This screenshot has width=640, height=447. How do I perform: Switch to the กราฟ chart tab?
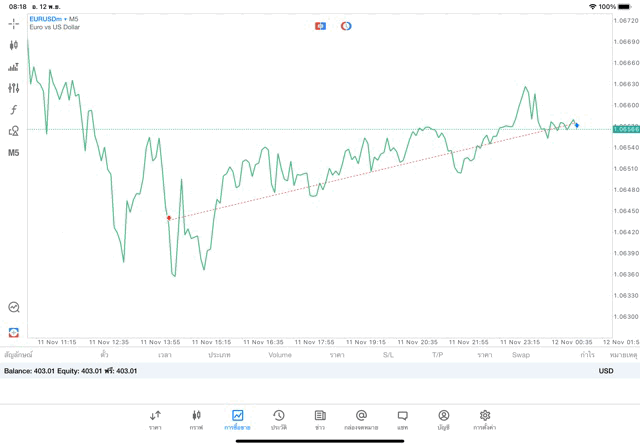point(196,419)
